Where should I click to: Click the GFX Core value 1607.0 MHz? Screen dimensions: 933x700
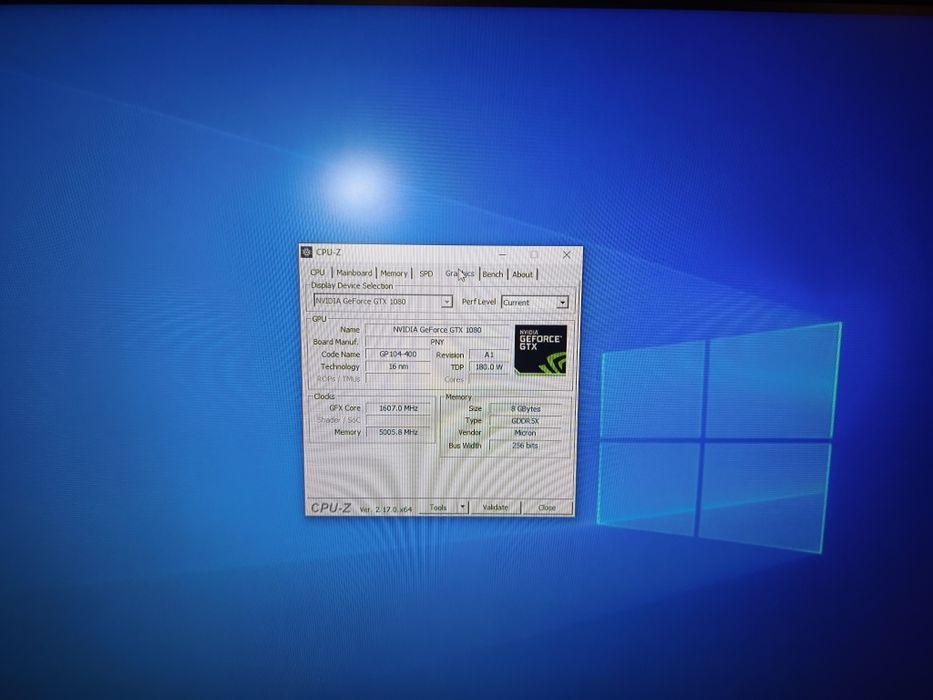(398, 408)
